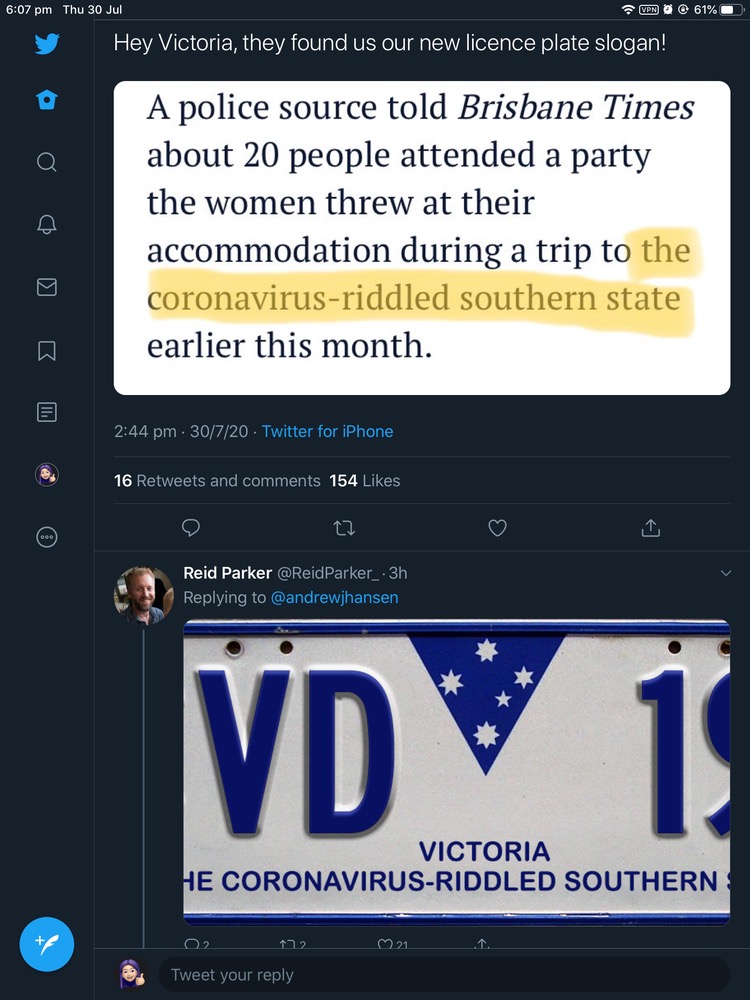
Task: Share the main tweet
Action: (650, 527)
